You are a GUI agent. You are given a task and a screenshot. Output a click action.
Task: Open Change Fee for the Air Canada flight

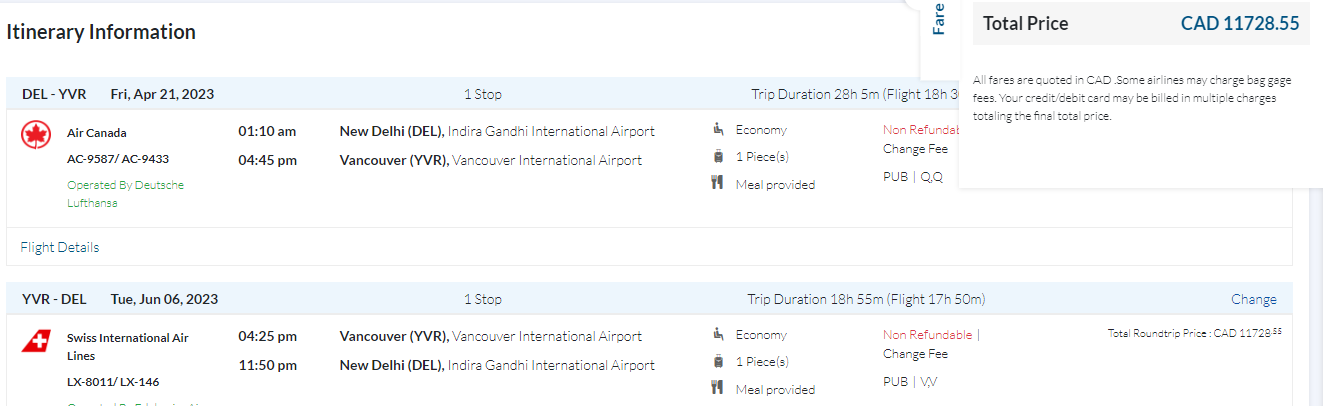(915, 149)
